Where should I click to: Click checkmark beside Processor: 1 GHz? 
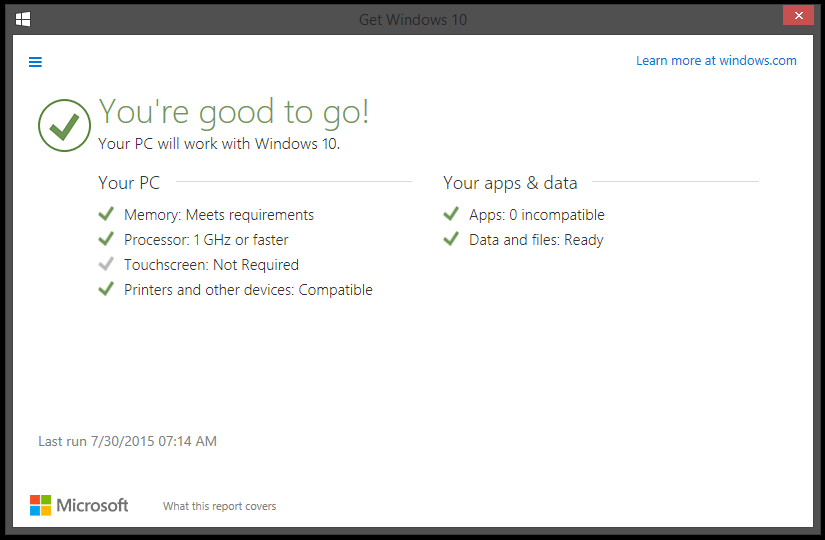tap(106, 239)
